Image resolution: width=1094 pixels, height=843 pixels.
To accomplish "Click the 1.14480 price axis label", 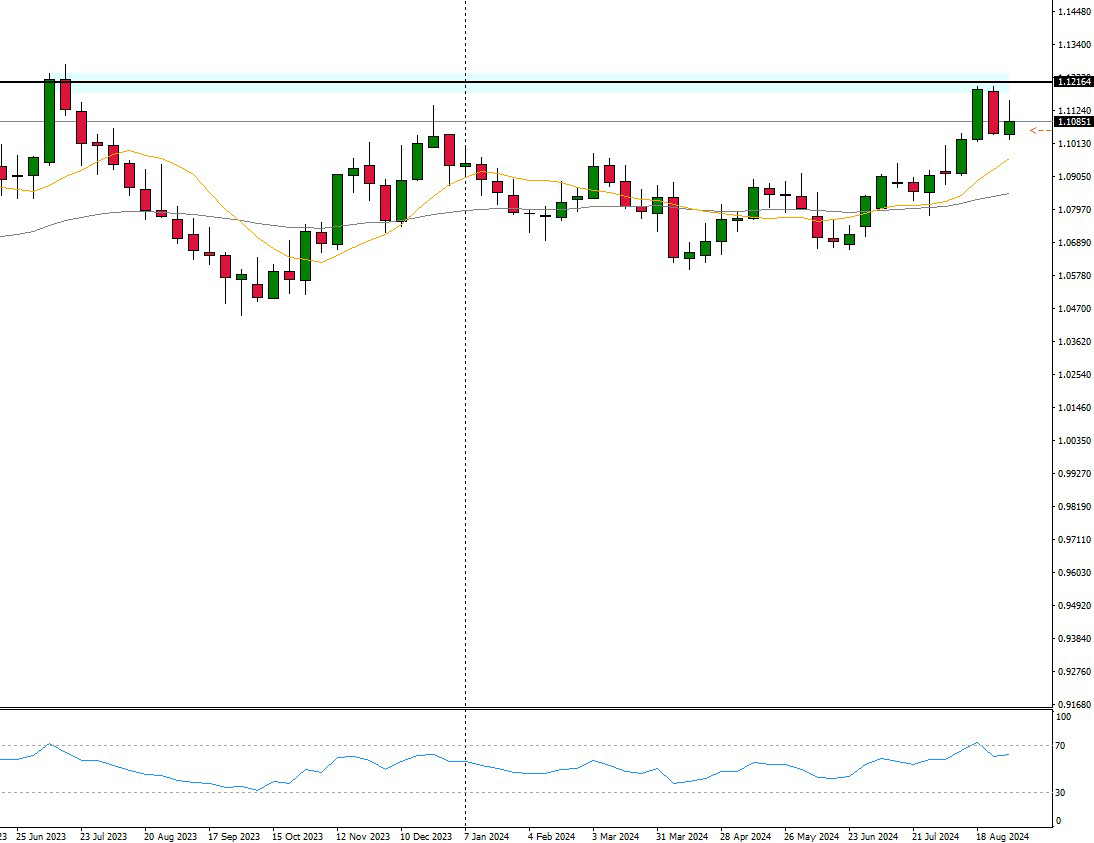I will click(1074, 12).
